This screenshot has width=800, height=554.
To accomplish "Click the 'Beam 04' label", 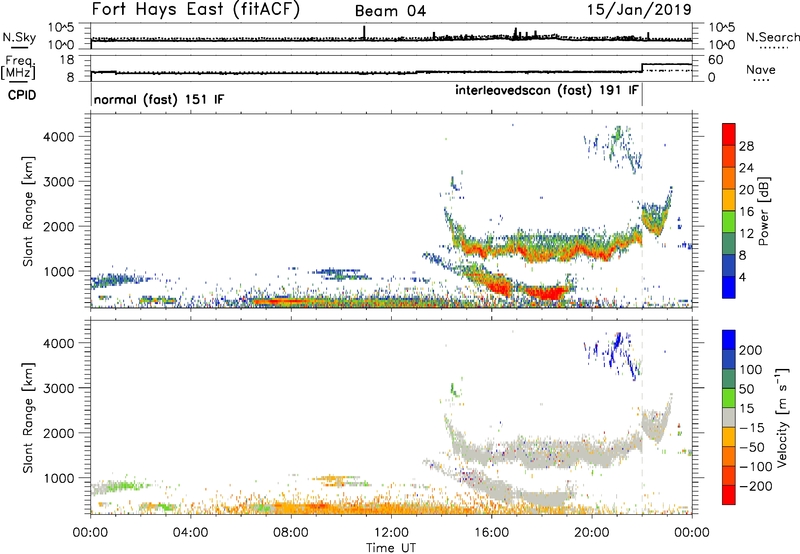I will pyautogui.click(x=390, y=11).
